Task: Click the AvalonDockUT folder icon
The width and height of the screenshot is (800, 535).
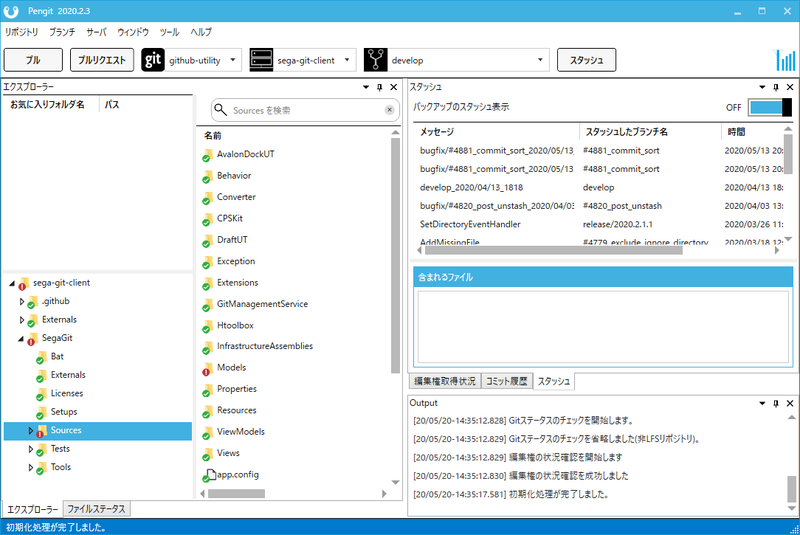Action: pyautogui.click(x=207, y=155)
